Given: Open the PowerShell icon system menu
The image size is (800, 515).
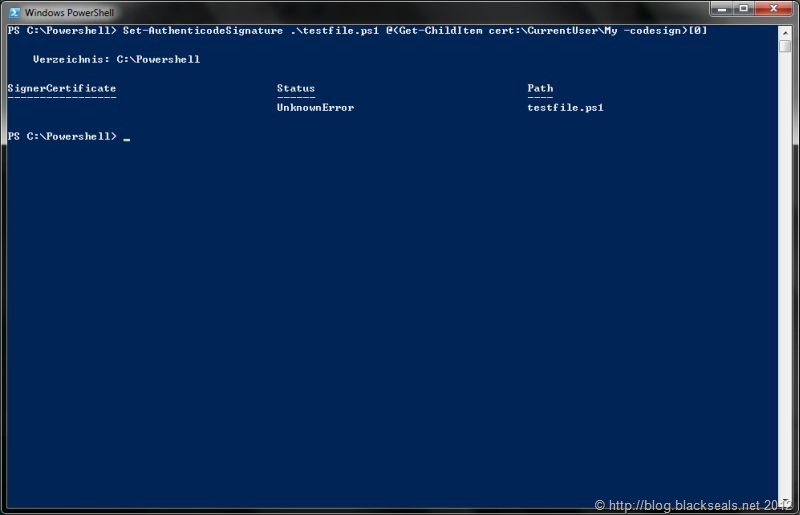Looking at the screenshot, I should (x=13, y=11).
